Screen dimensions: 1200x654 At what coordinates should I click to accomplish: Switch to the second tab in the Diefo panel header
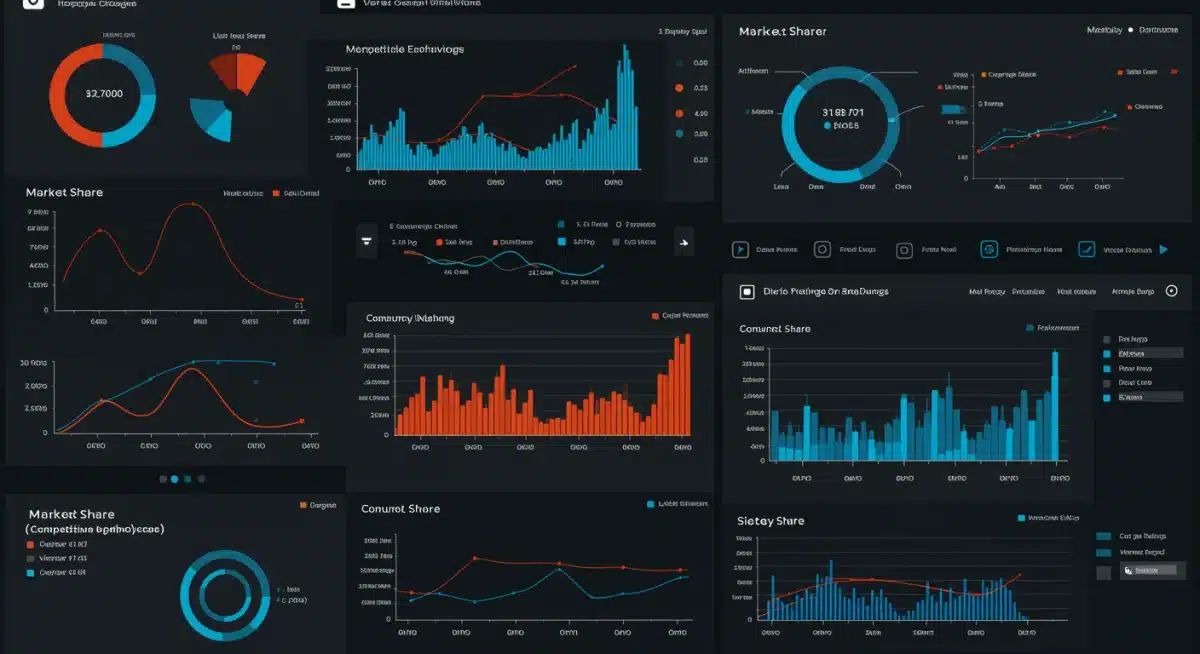coord(1030,292)
